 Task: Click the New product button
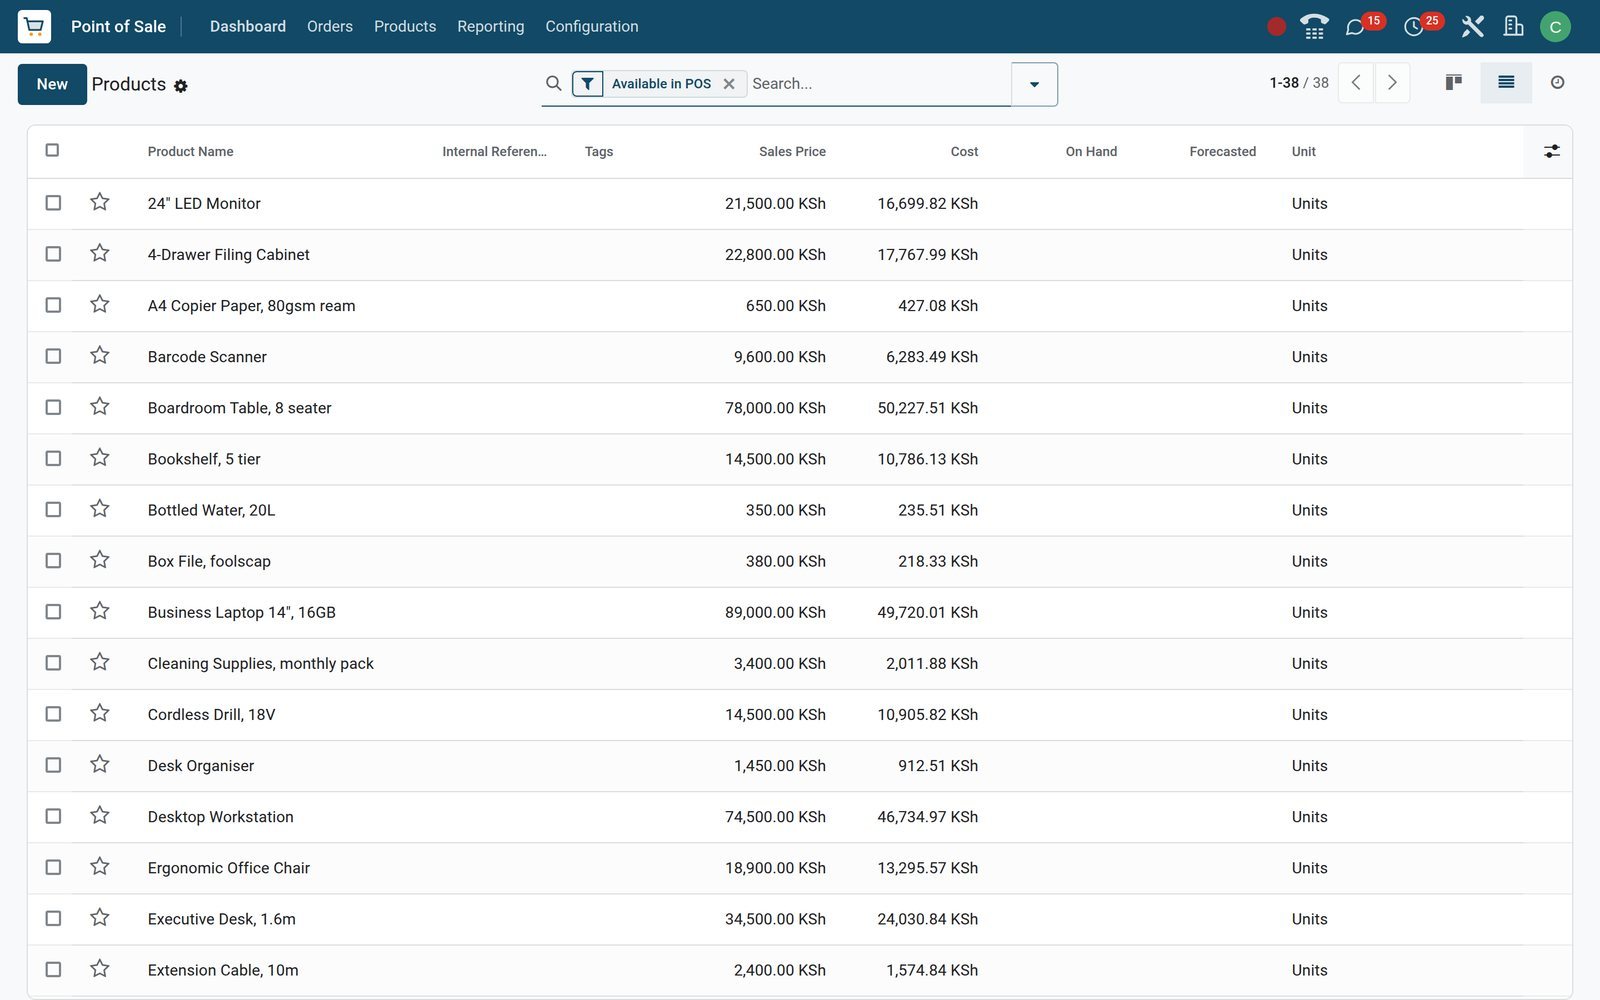tap(52, 84)
